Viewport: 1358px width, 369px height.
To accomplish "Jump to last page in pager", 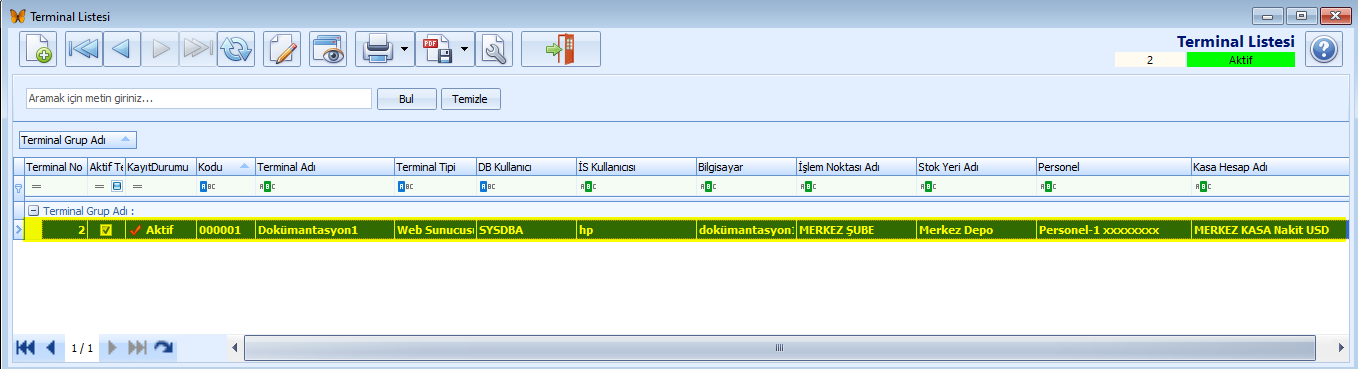I will tap(137, 348).
